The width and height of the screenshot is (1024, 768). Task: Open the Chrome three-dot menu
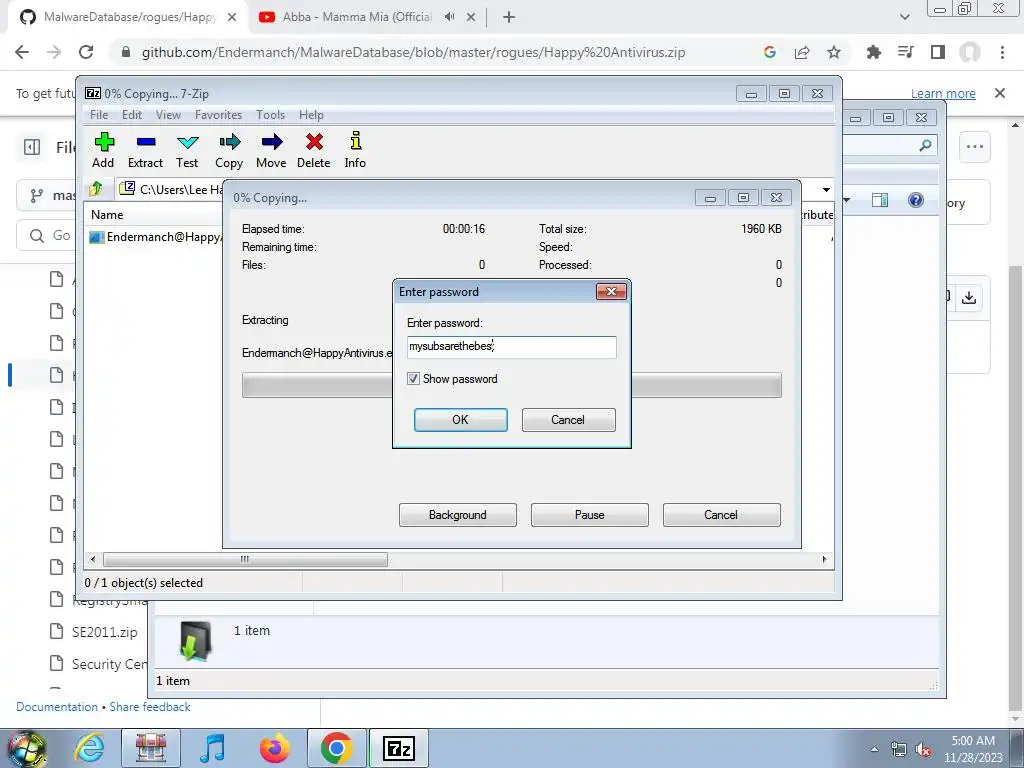pos(1002,52)
